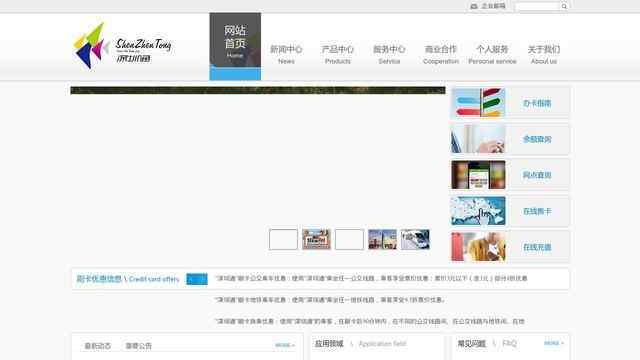This screenshot has width=640, height=360.
Task: Select the fifth banner slide thumbnail
Action: click(x=415, y=239)
